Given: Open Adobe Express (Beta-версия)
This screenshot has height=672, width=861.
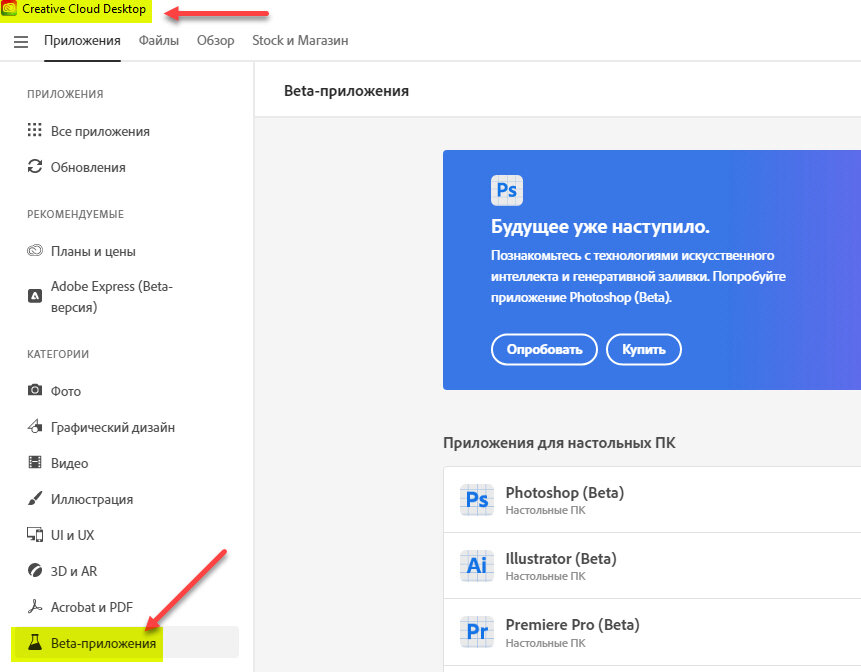Looking at the screenshot, I should [x=112, y=296].
